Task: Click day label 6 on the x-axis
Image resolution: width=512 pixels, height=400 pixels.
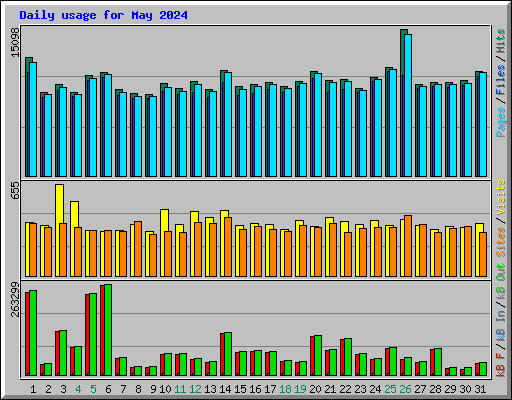Action: [108, 389]
